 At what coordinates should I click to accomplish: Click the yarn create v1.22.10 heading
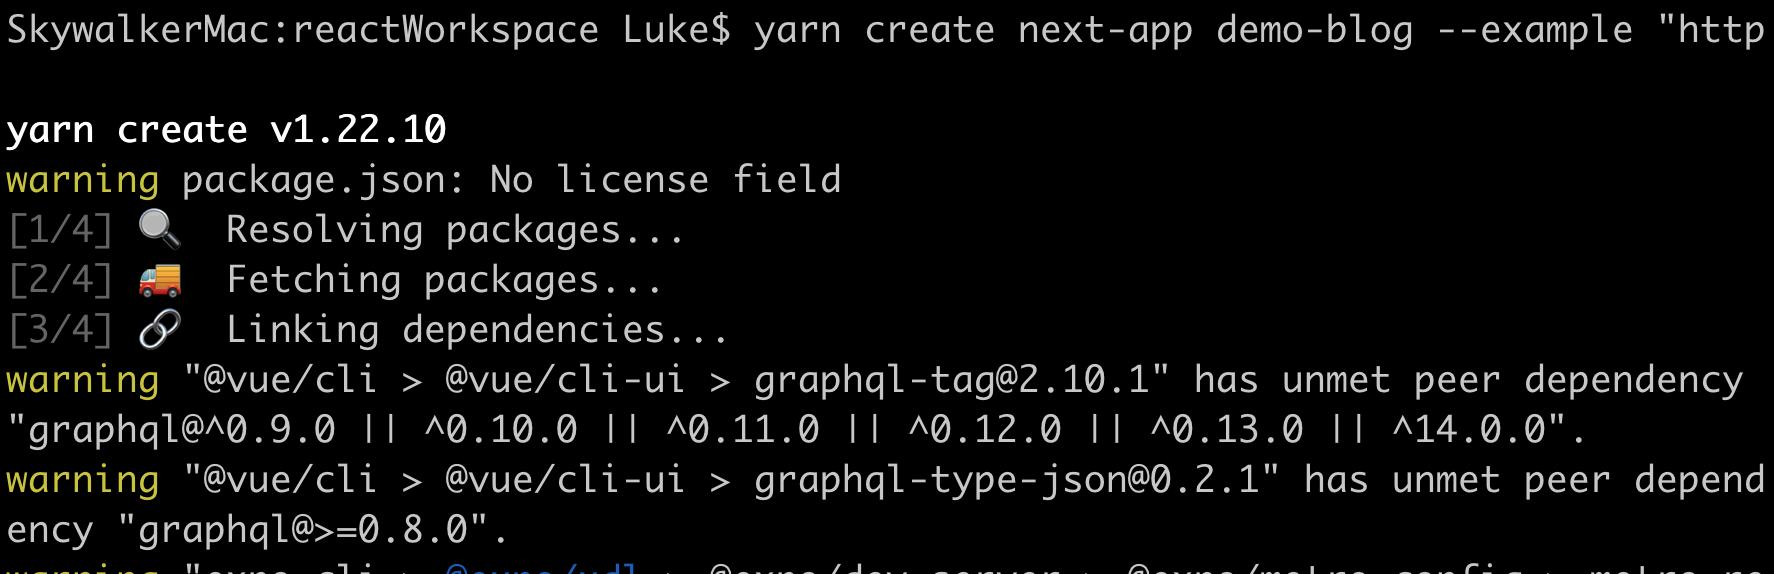click(226, 130)
